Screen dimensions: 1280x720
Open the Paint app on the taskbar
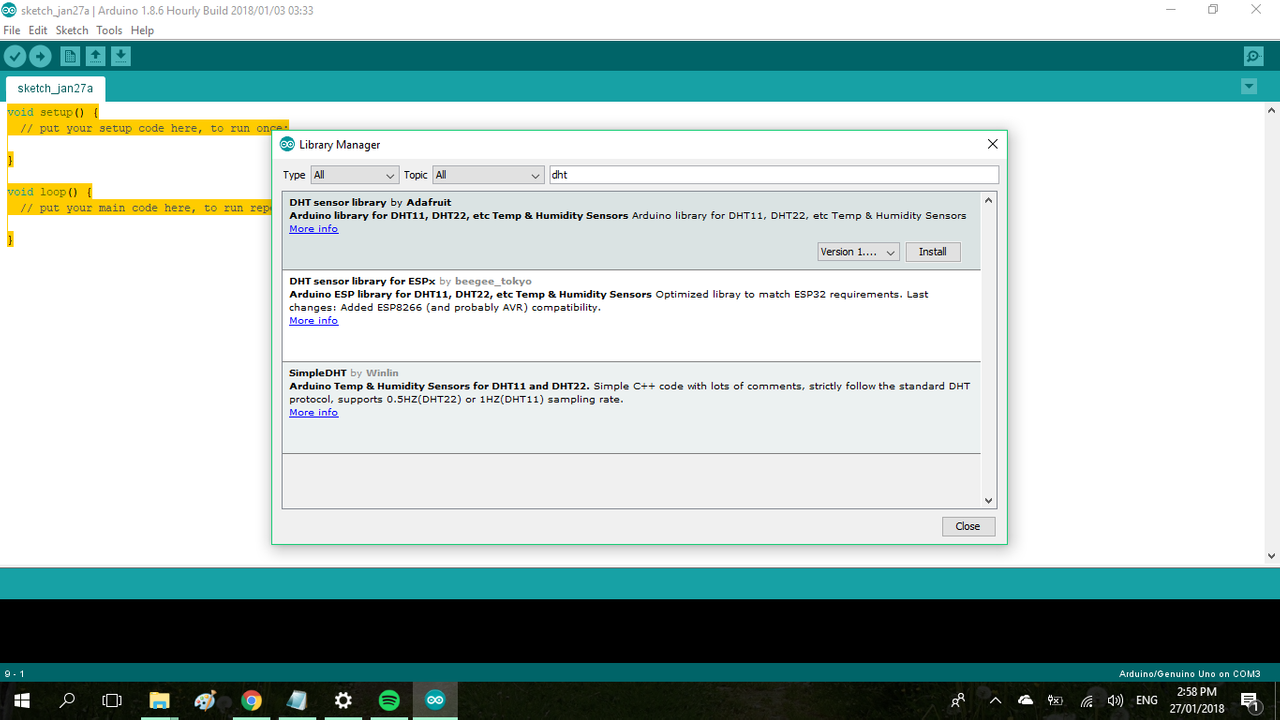pos(205,701)
